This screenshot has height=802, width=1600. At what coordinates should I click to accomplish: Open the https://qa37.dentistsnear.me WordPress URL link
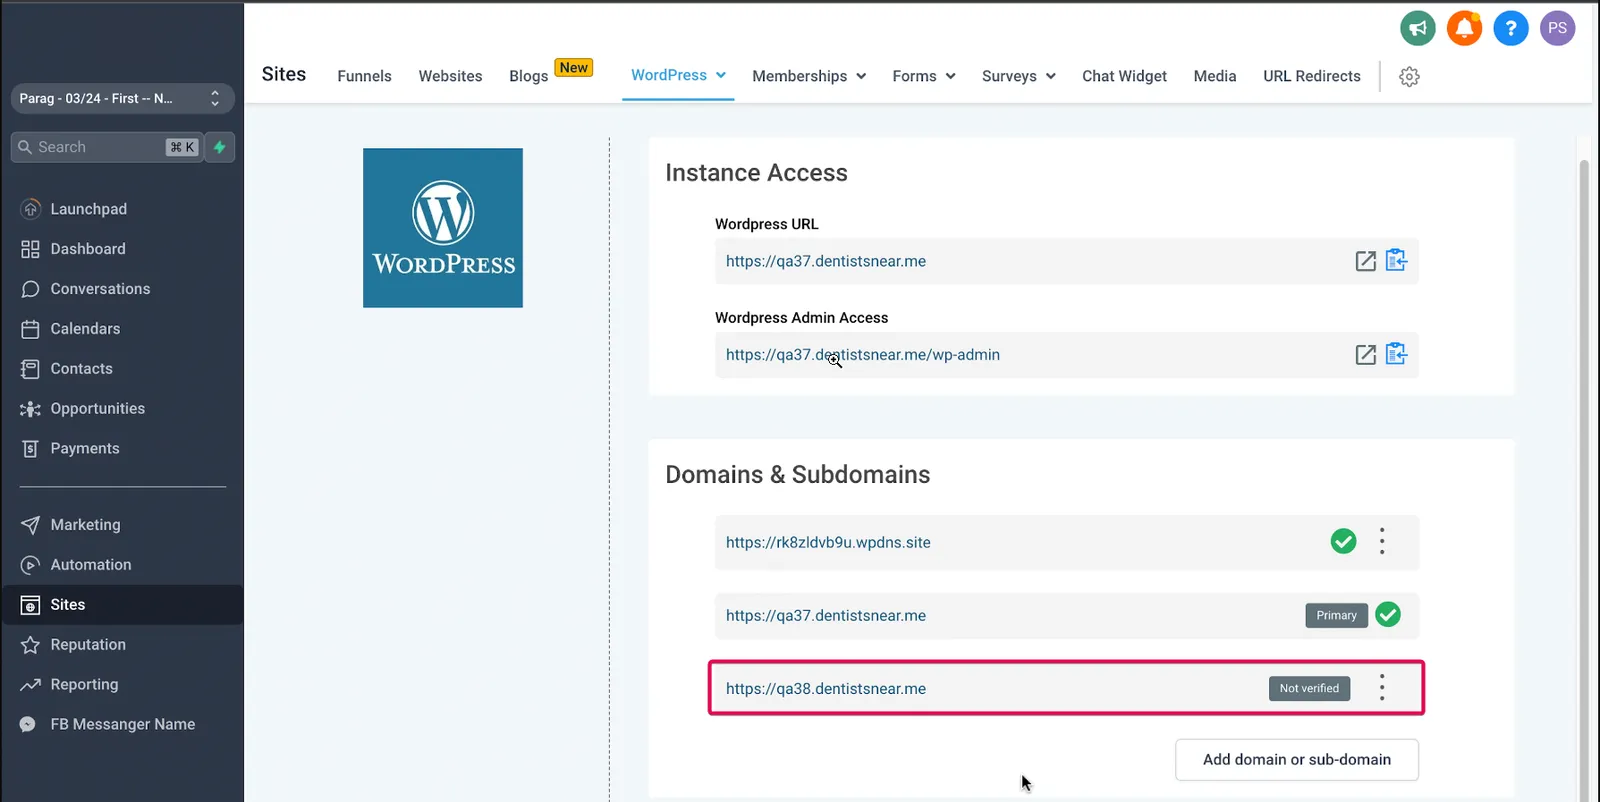(826, 261)
